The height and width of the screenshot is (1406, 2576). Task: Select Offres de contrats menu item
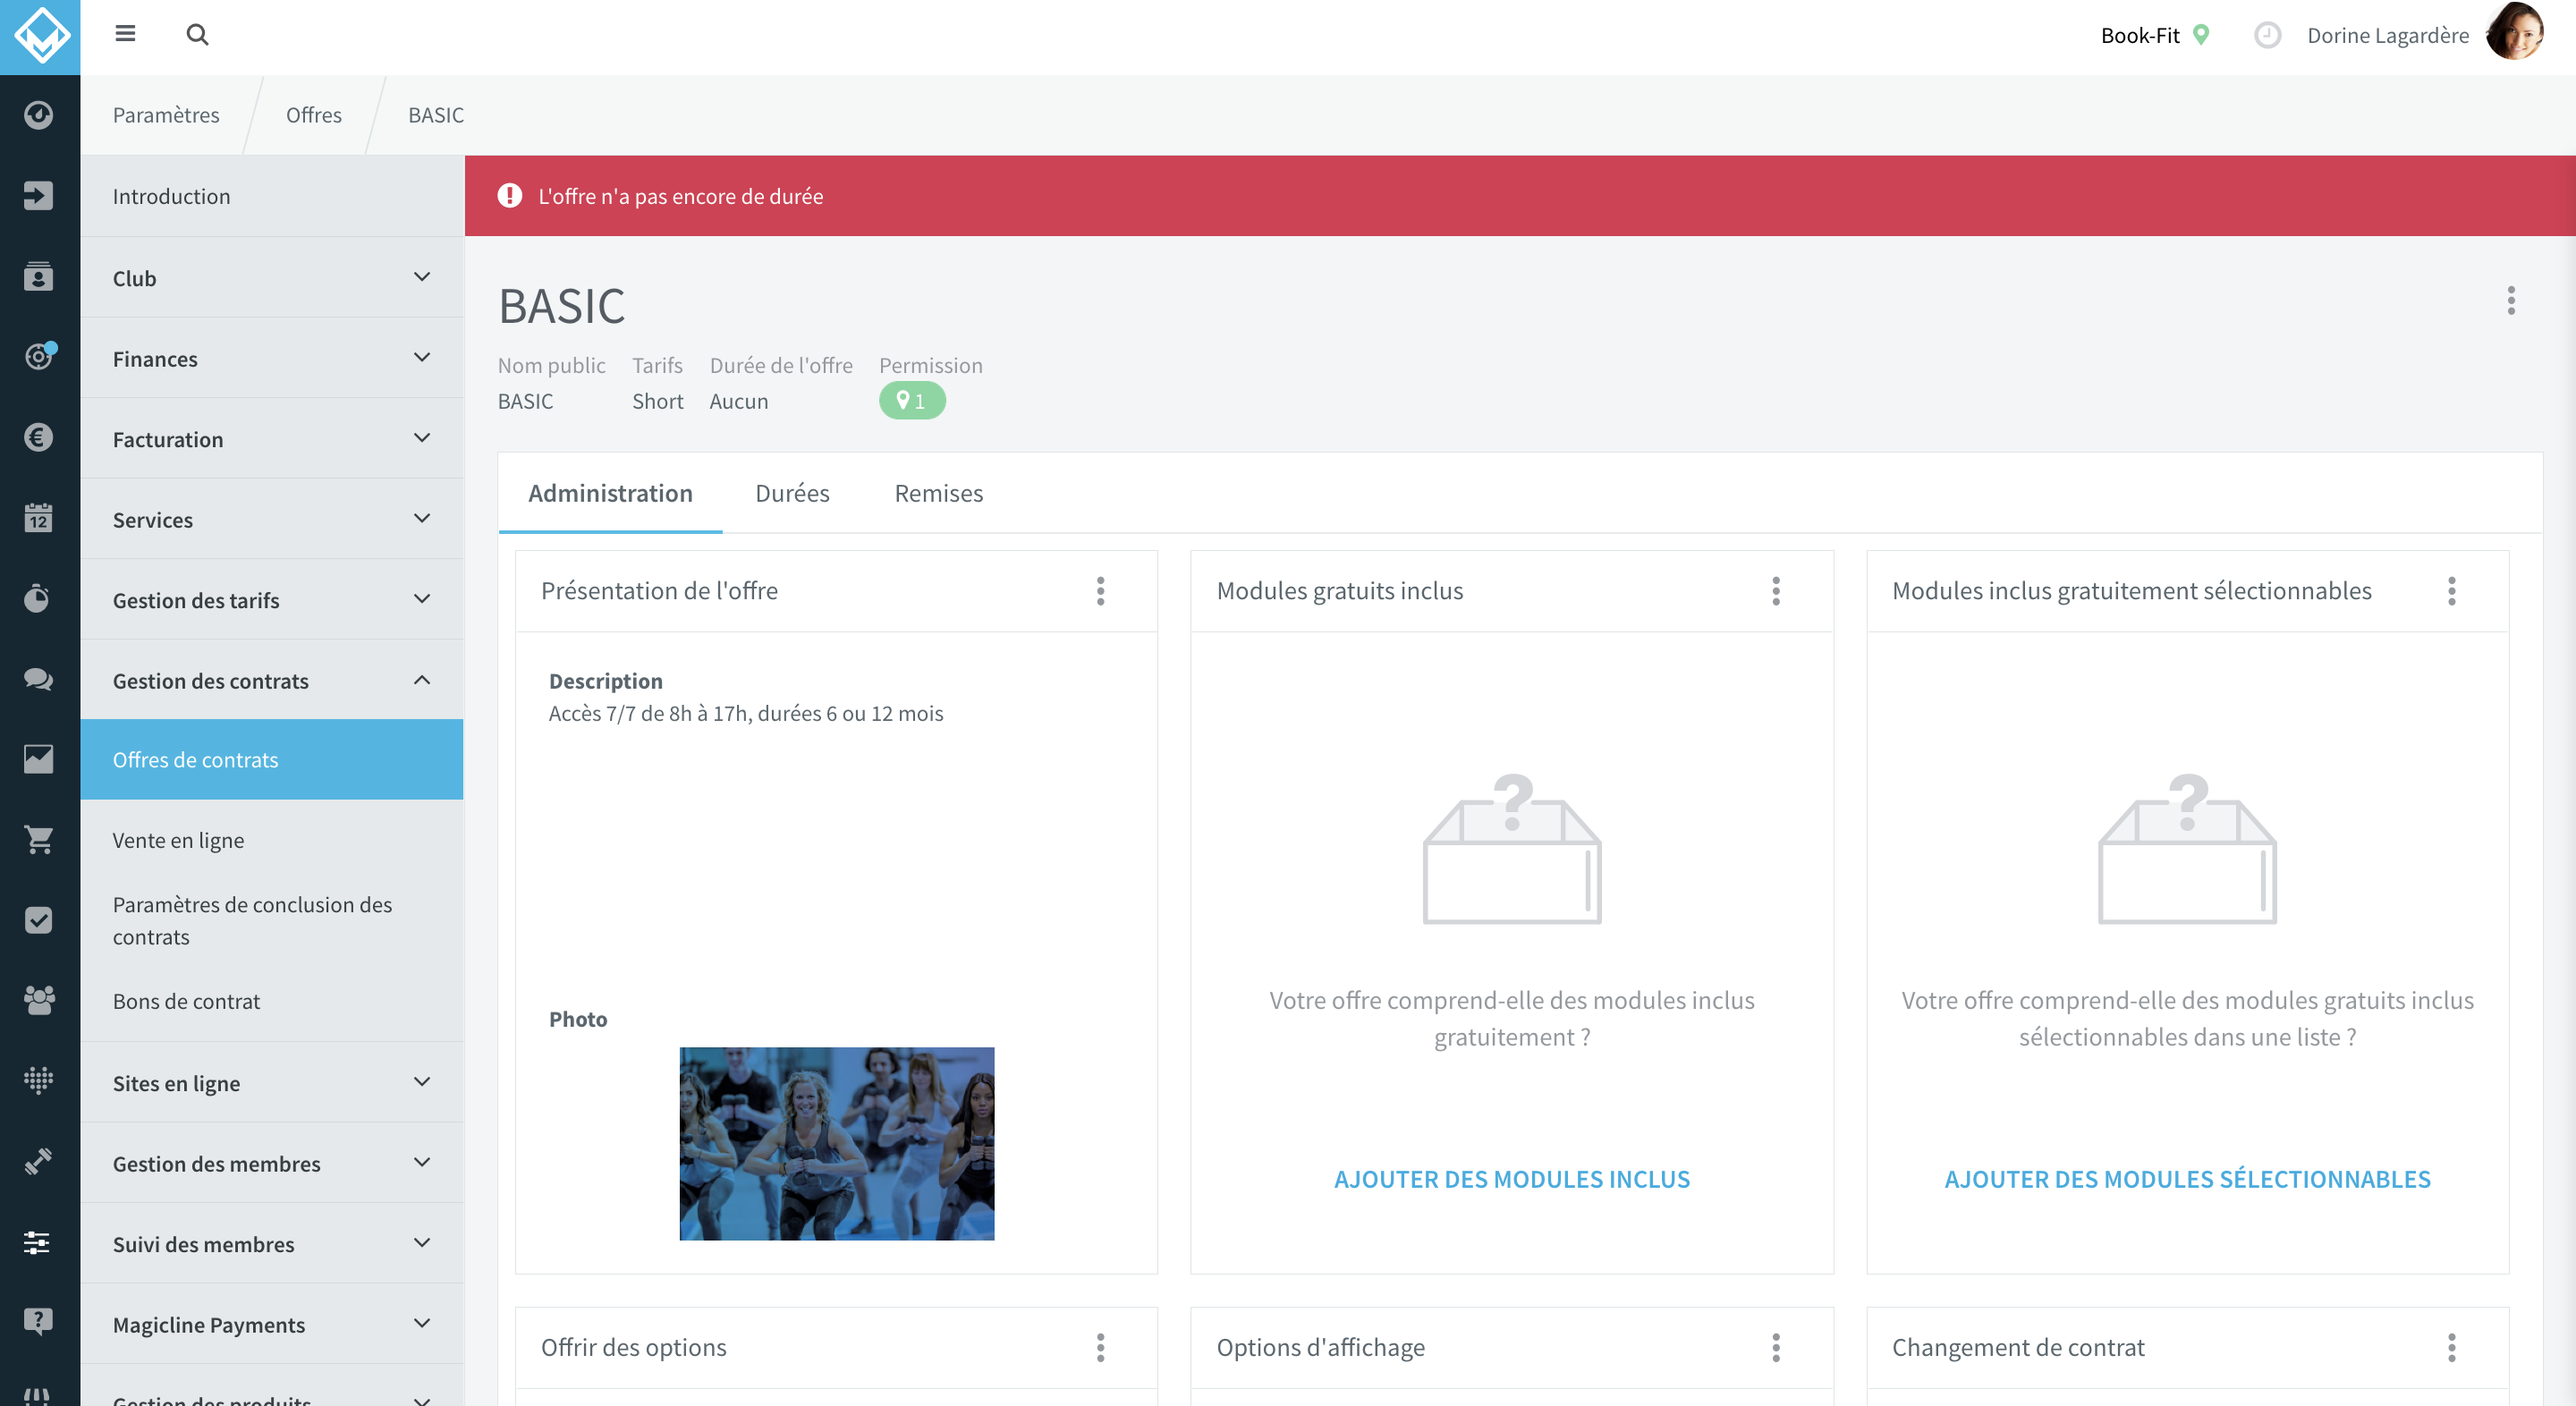[272, 759]
